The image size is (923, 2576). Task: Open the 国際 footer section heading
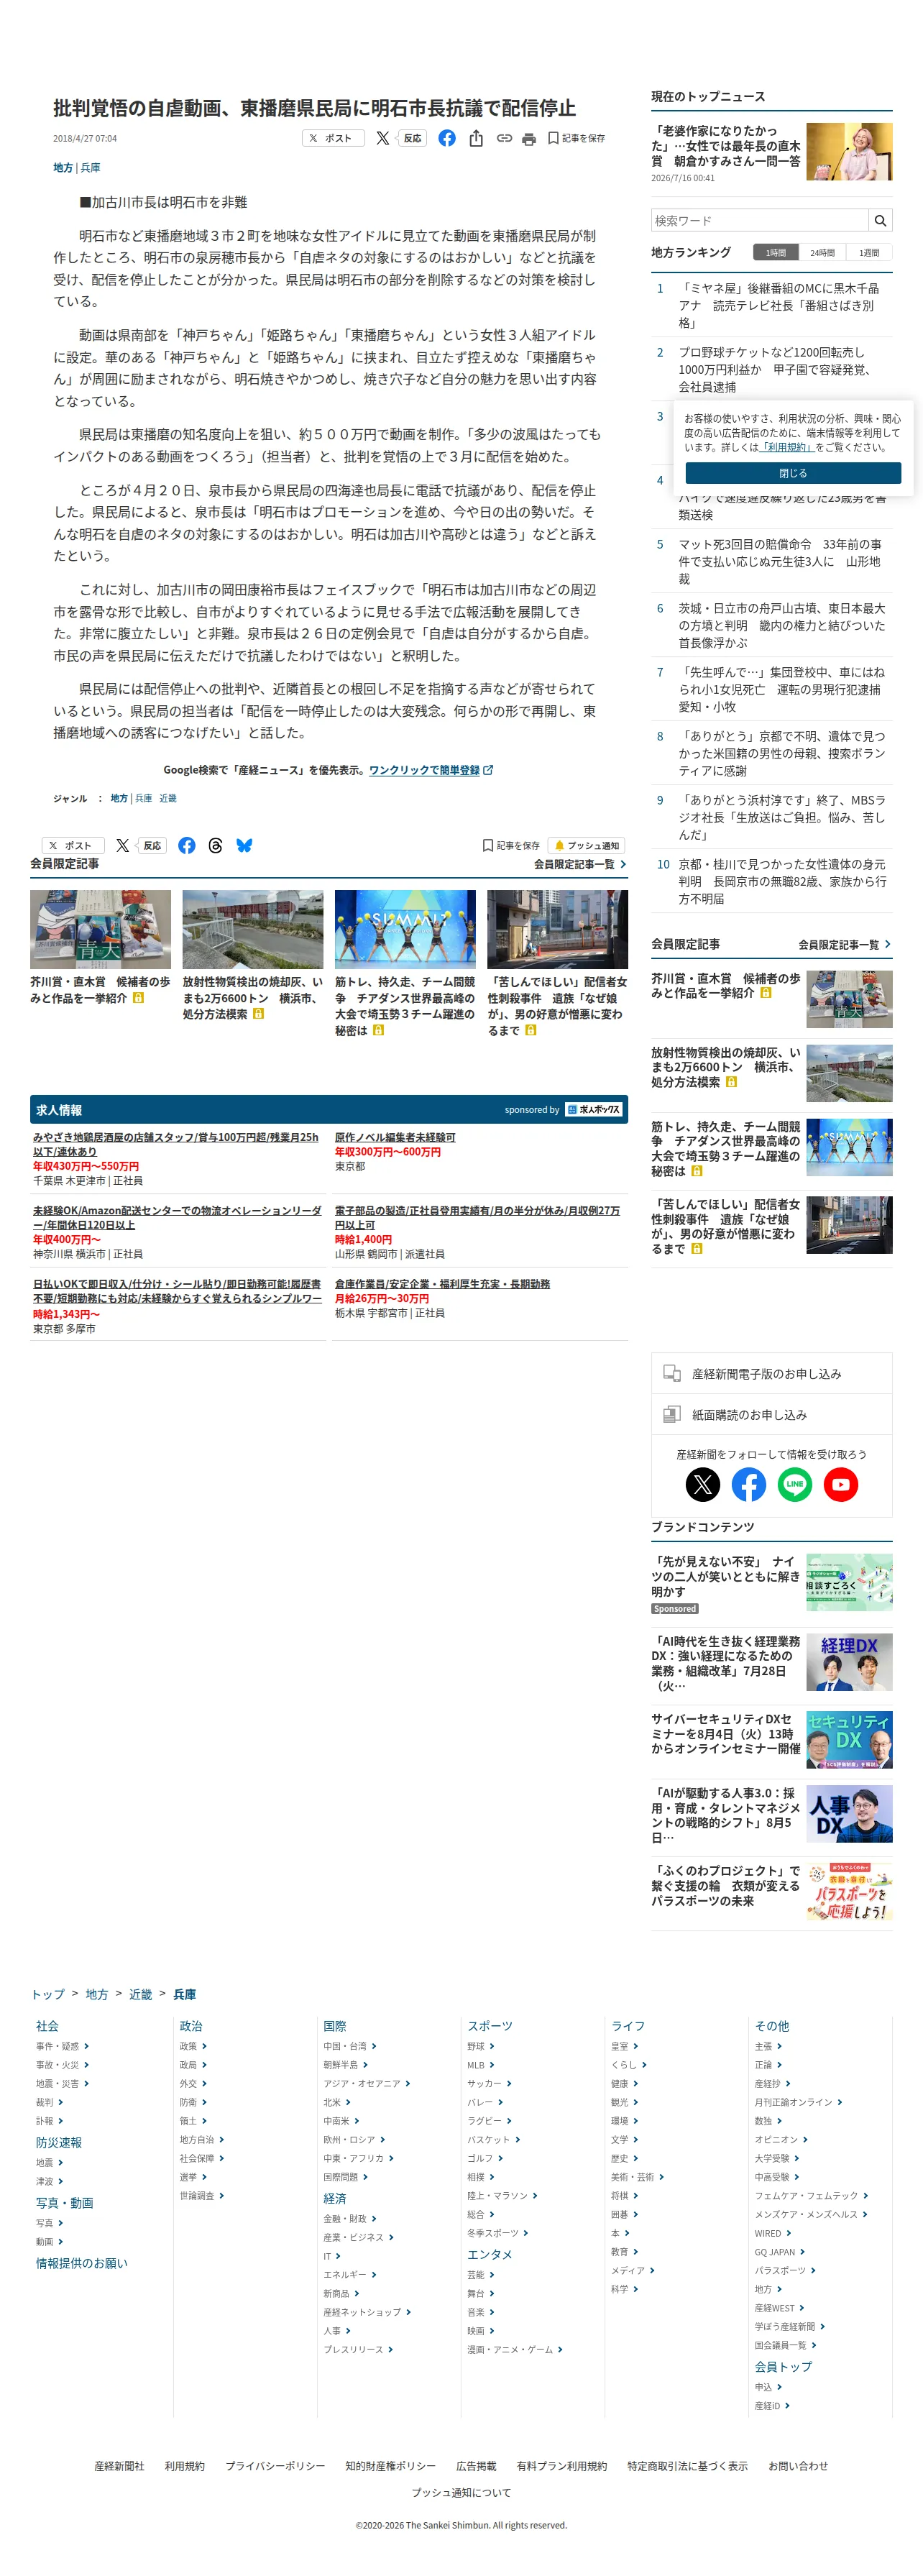click(x=335, y=2026)
